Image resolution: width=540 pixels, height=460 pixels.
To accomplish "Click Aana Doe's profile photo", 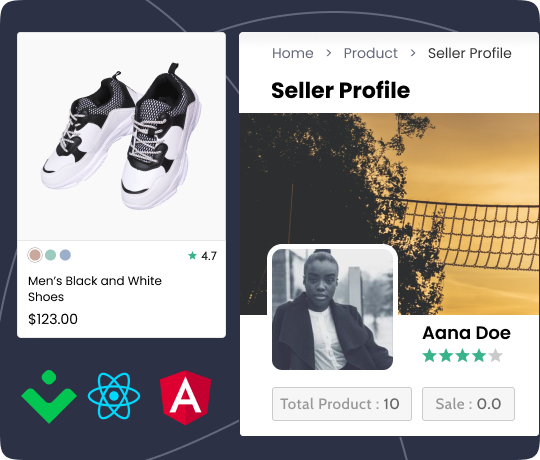I will (x=332, y=309).
